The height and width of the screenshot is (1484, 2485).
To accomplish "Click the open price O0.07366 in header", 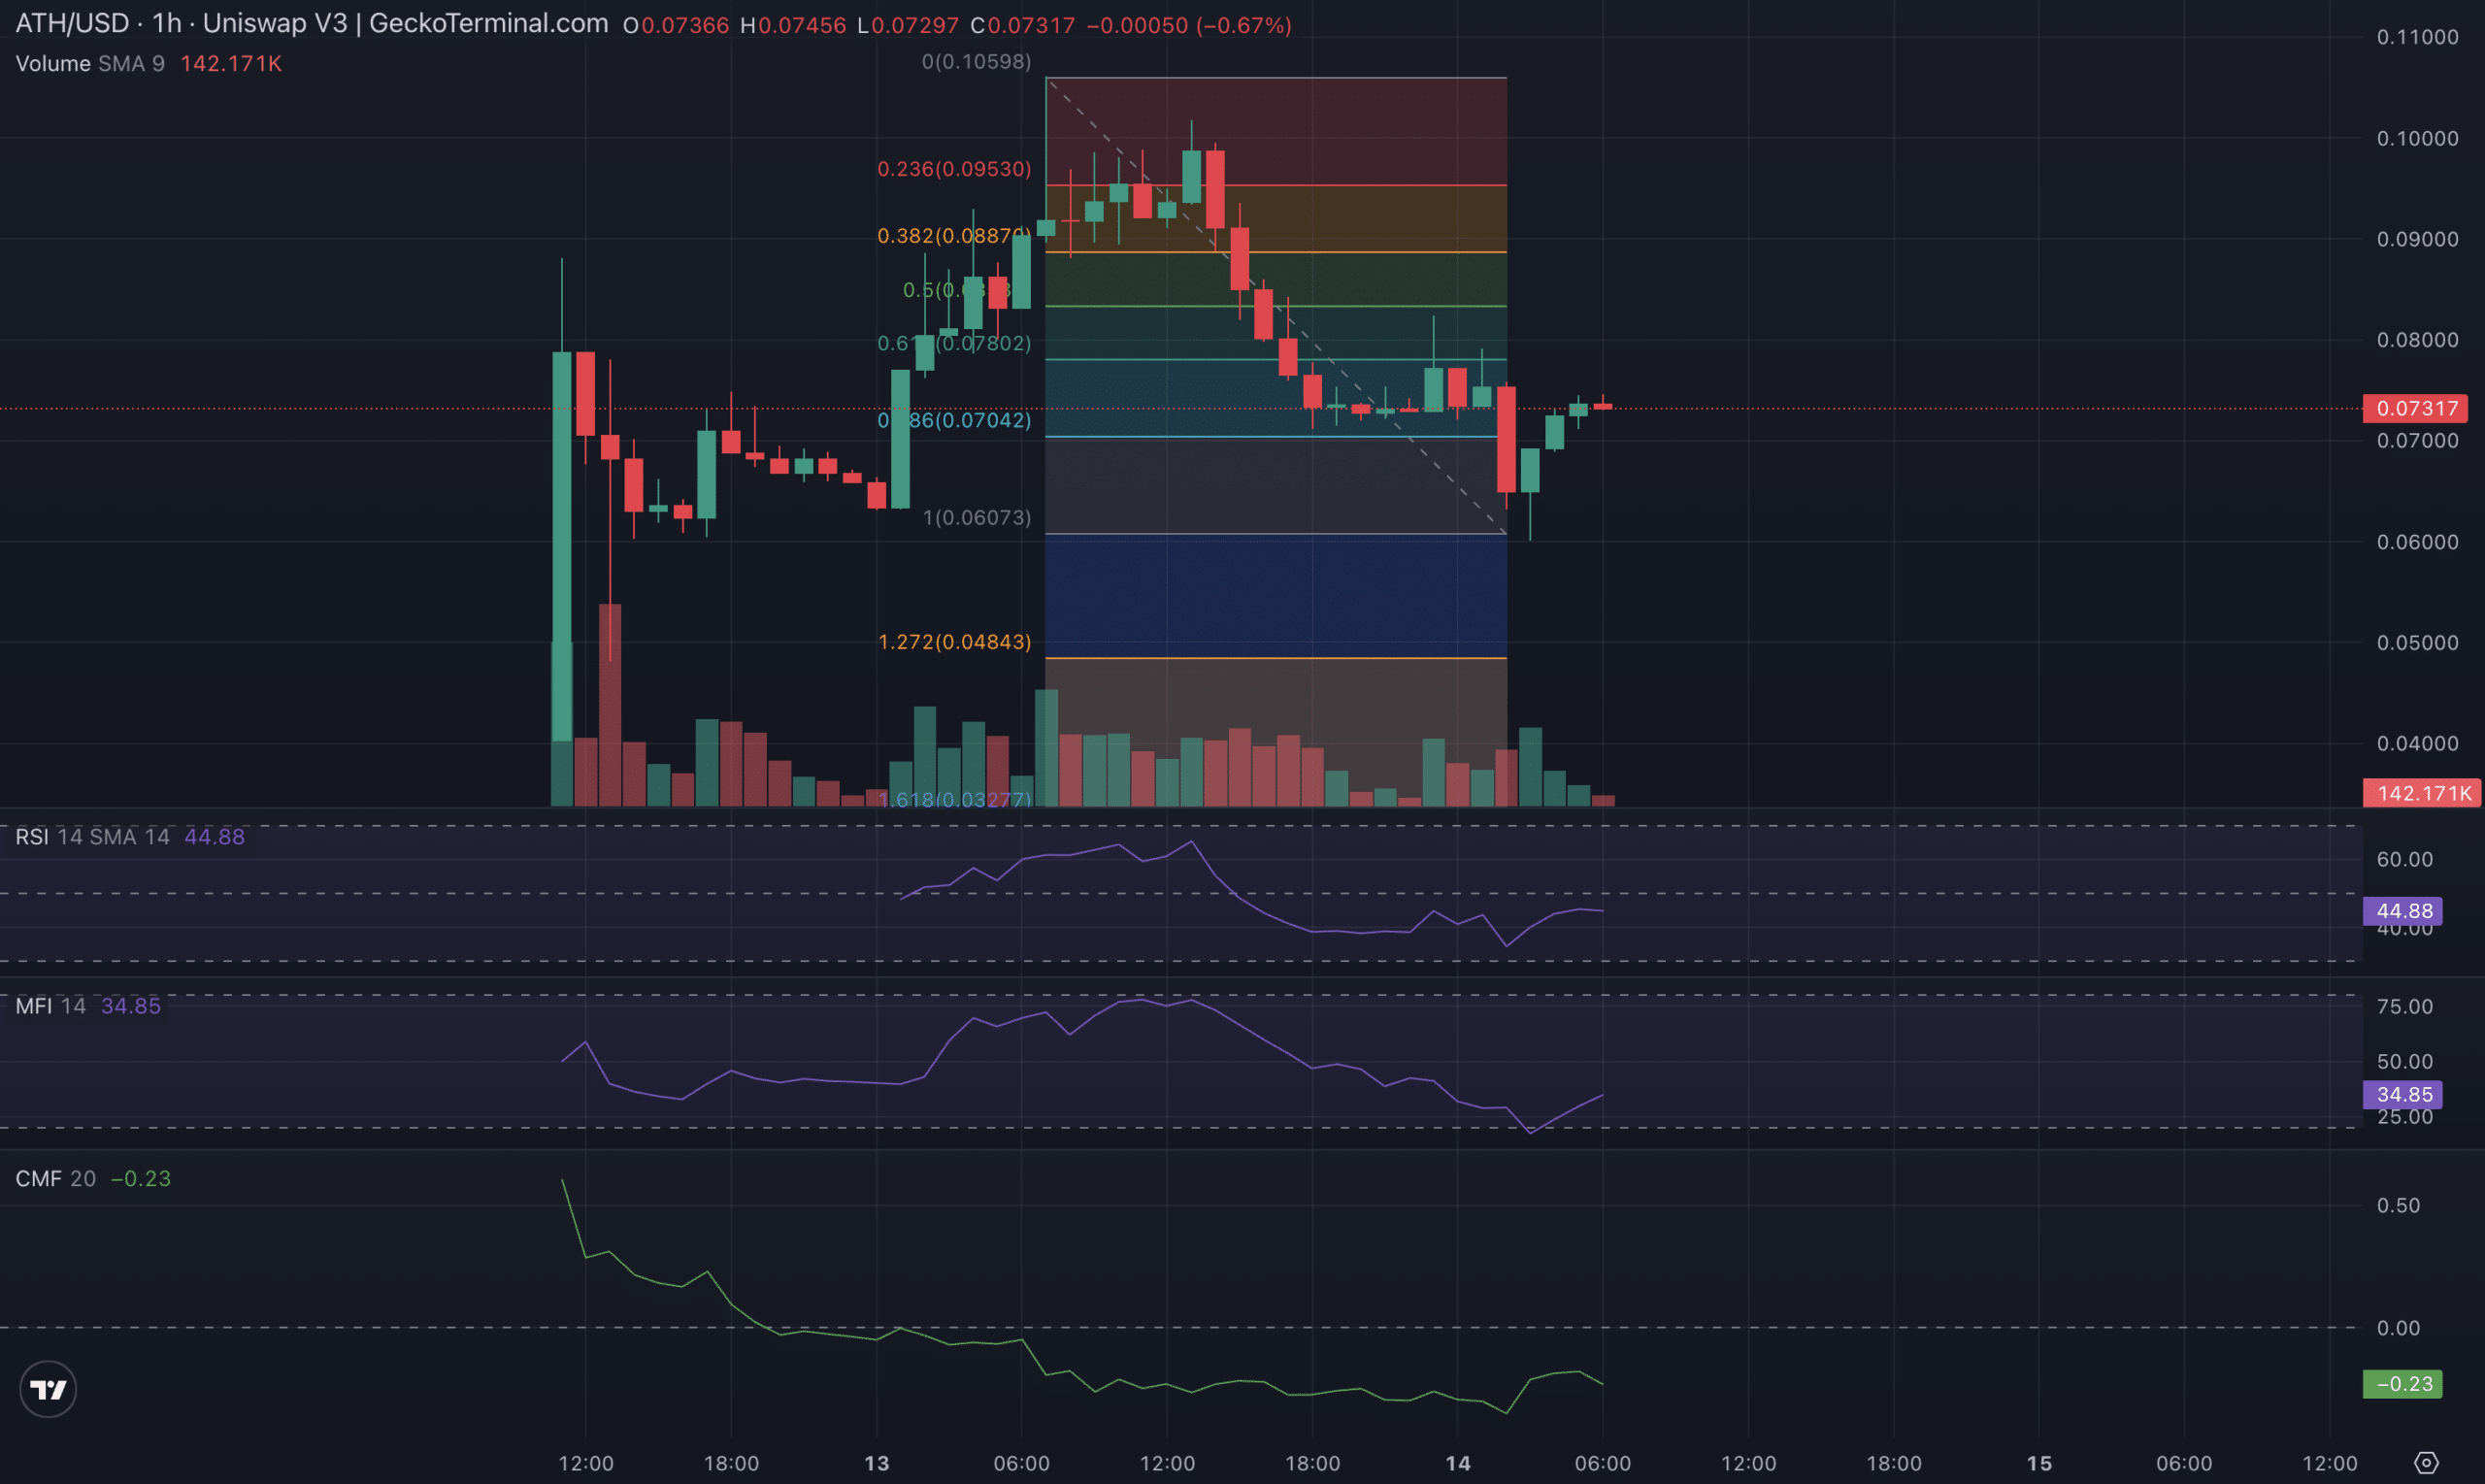I will (676, 25).
